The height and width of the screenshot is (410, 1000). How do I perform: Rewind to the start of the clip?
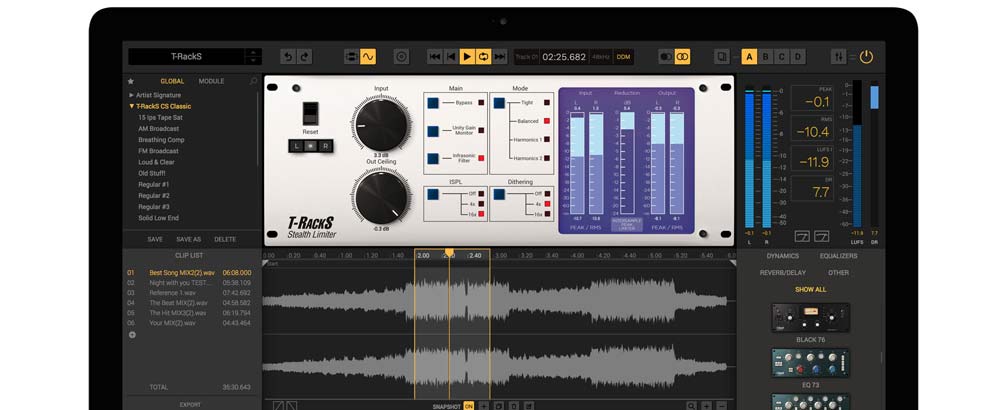451,57
